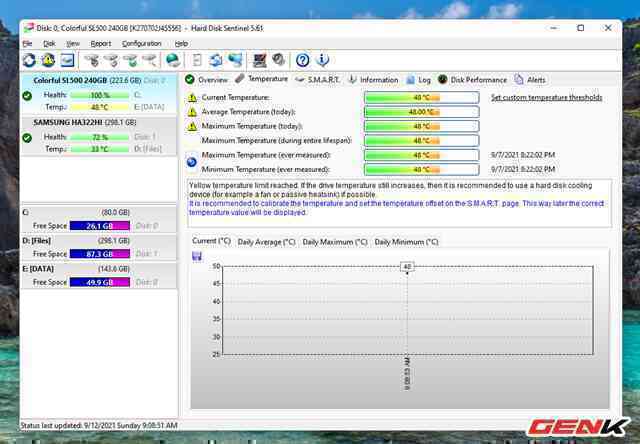Open the View menu
This screenshot has width=640, height=444.
[73, 44]
